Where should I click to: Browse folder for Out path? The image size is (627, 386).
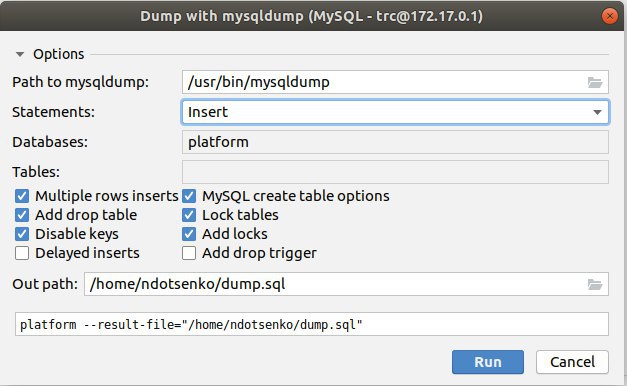click(595, 284)
